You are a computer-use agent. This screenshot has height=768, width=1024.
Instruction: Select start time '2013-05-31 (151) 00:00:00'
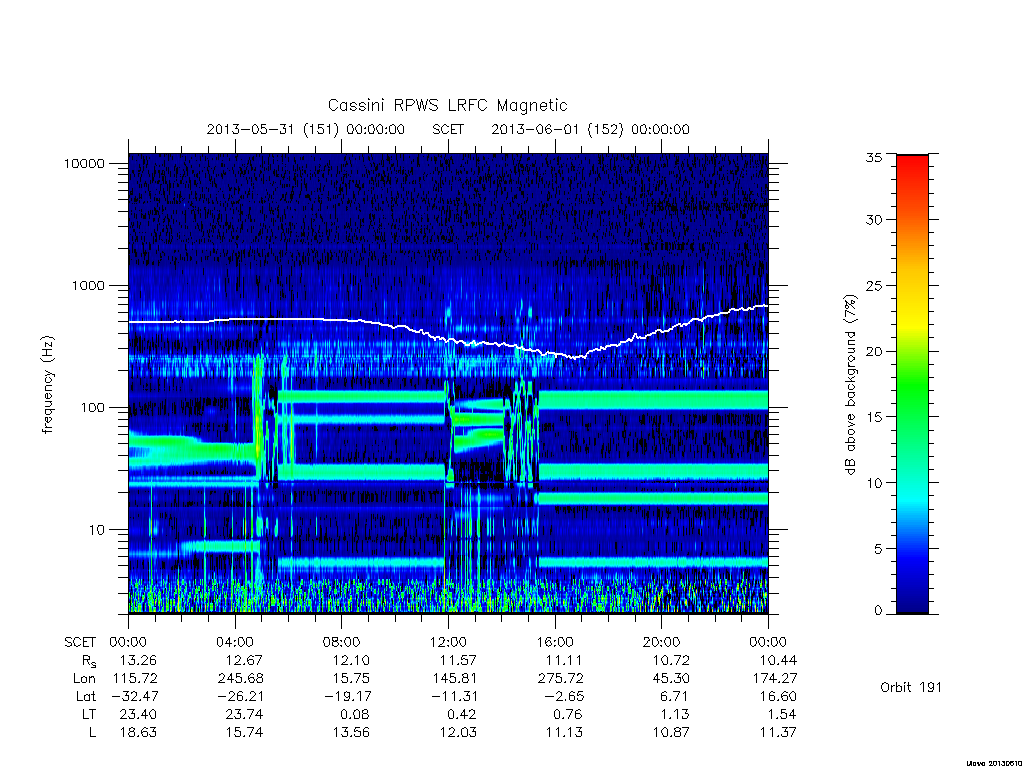click(x=306, y=129)
